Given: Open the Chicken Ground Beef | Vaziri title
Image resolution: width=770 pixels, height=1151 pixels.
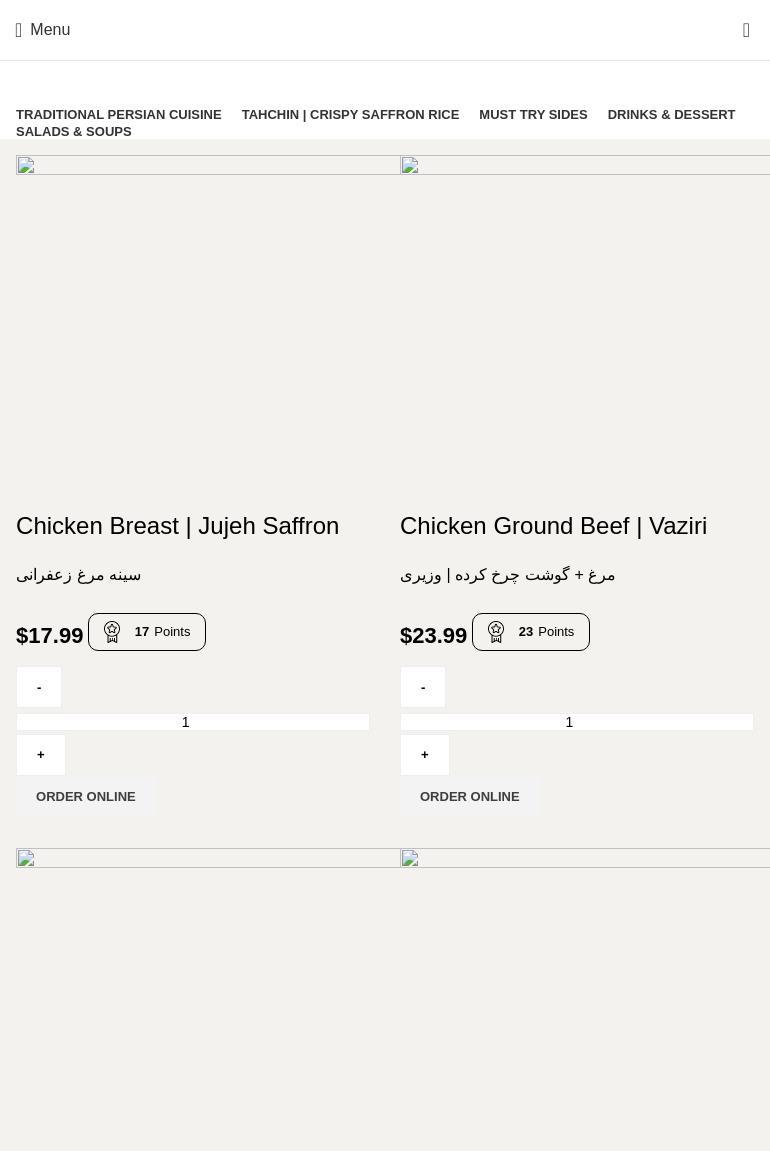Looking at the screenshot, I should [x=553, y=526].
